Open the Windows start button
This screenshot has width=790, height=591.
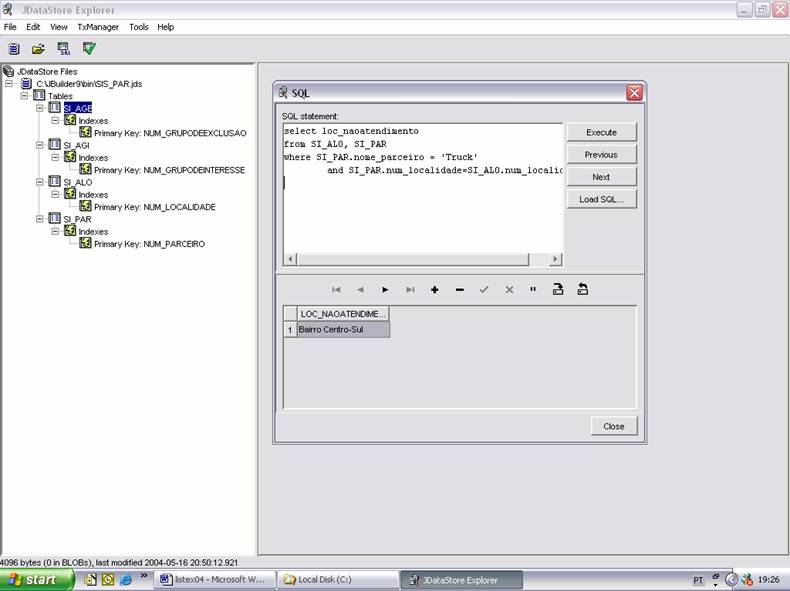click(x=36, y=579)
